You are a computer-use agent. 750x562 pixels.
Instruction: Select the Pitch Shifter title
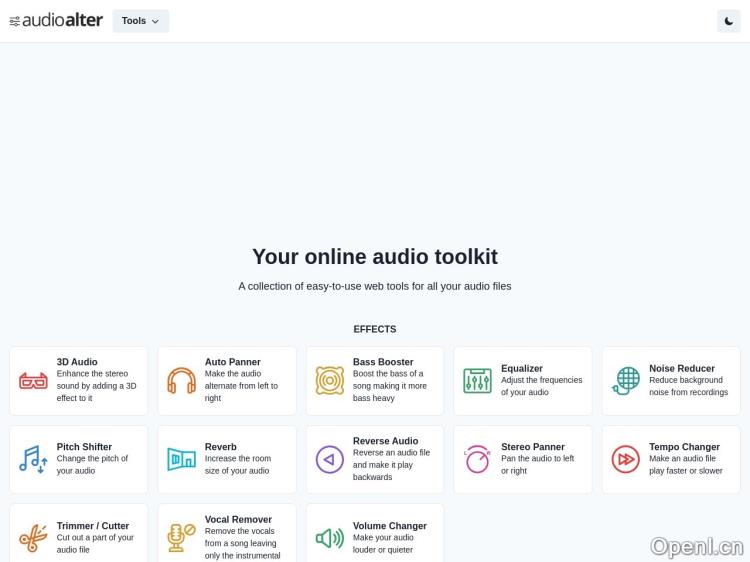pos(84,447)
